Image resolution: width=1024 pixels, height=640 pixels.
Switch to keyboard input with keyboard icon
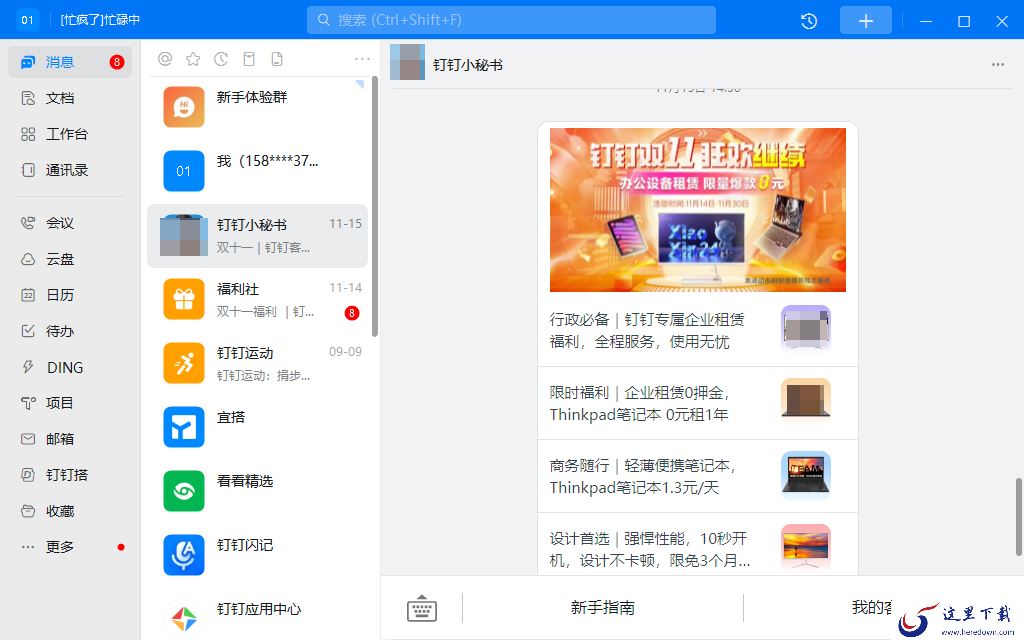pyautogui.click(x=422, y=608)
